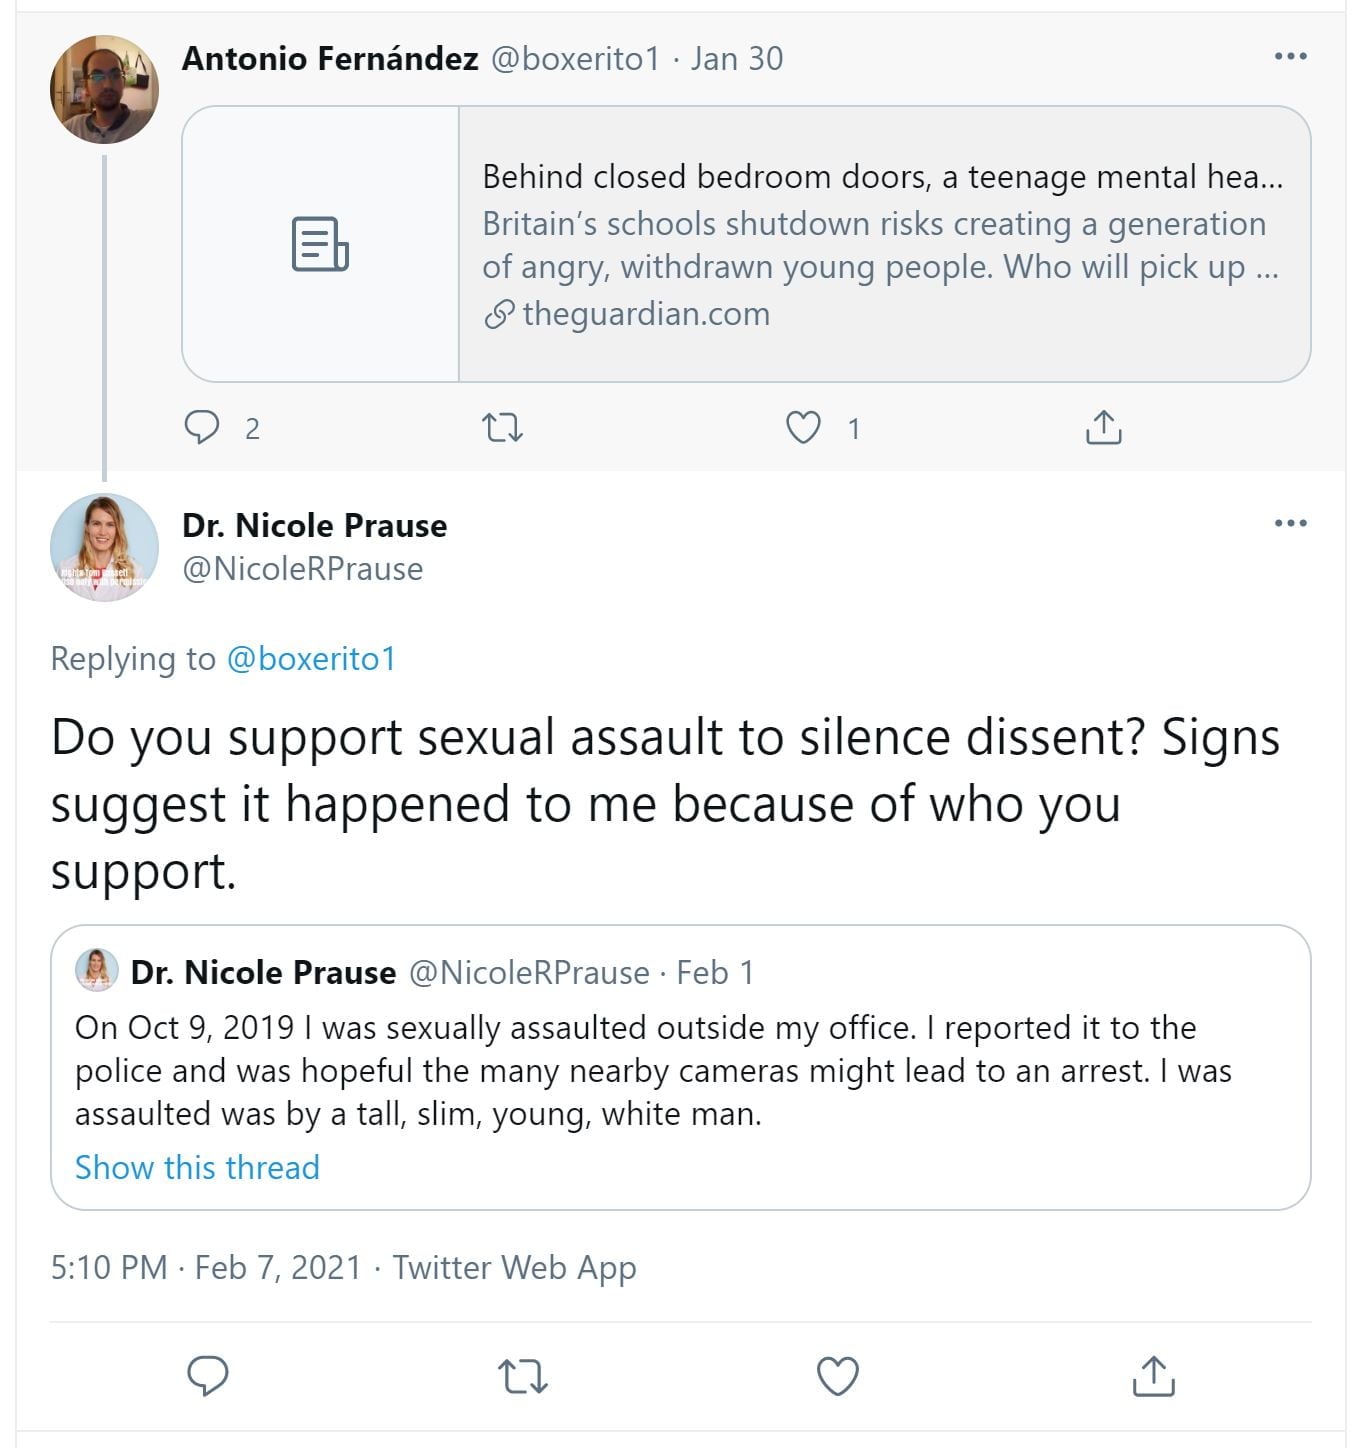Open more options for Antonio's tweet

[1290, 57]
